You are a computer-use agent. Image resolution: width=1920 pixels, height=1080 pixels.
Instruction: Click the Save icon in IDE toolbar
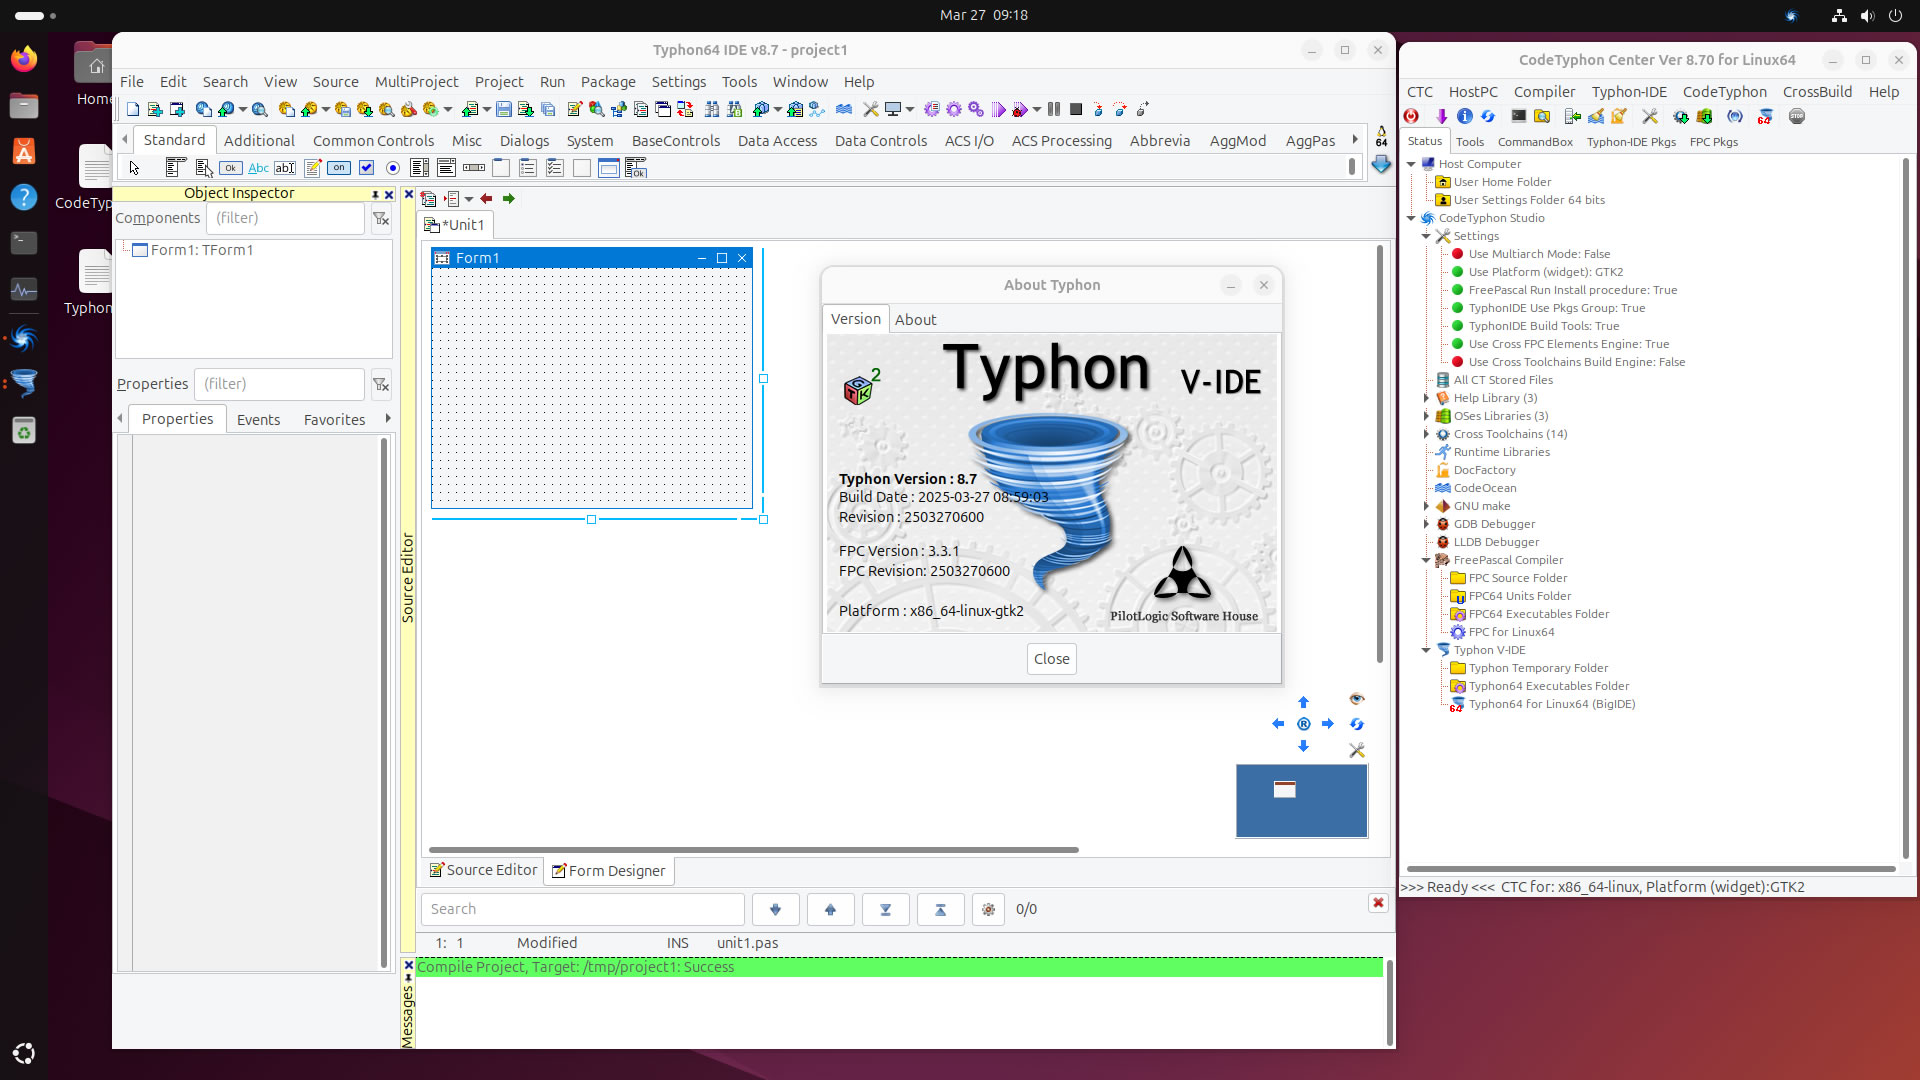click(504, 109)
